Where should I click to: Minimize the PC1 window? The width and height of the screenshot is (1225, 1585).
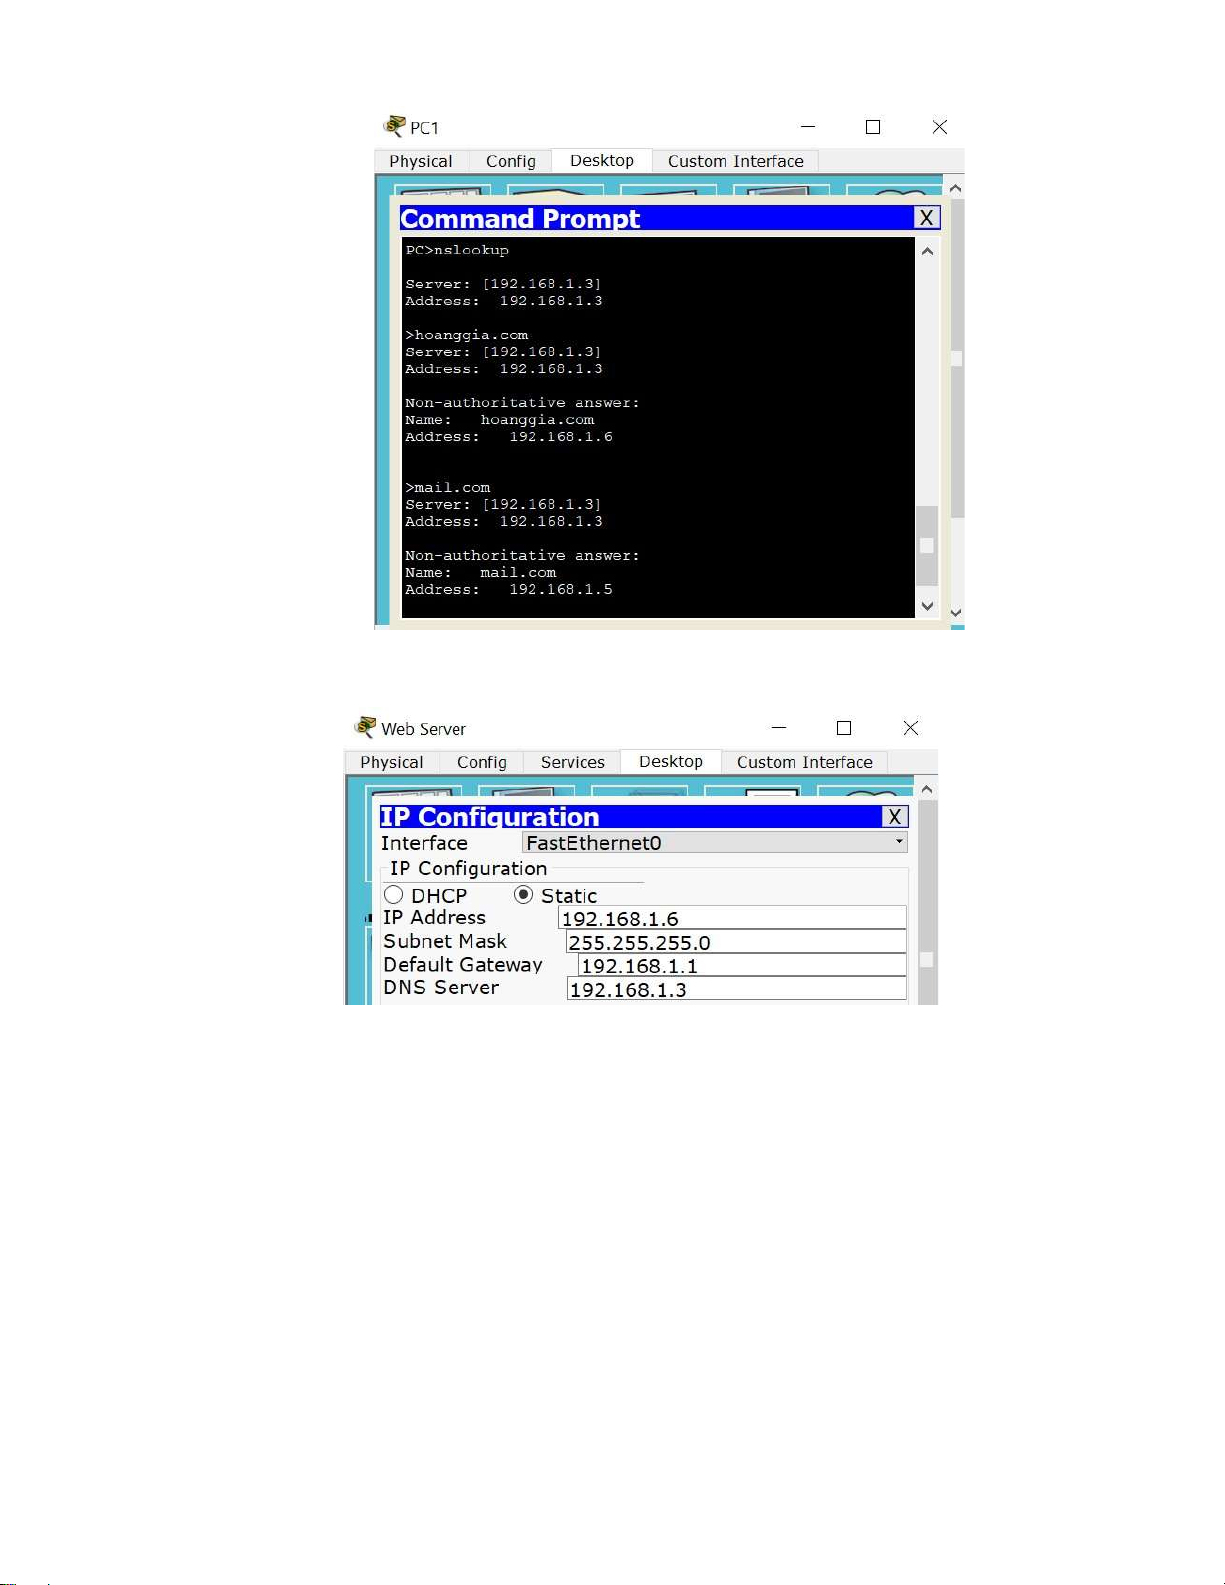[808, 127]
